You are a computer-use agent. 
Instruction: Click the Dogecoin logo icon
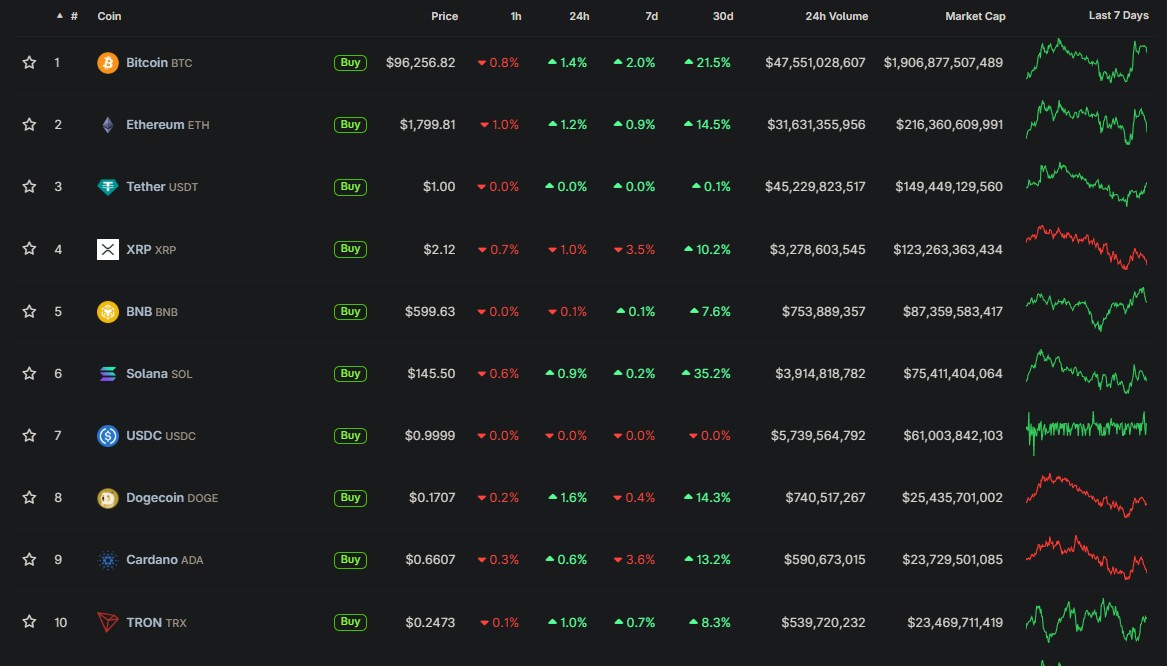pyautogui.click(x=108, y=498)
